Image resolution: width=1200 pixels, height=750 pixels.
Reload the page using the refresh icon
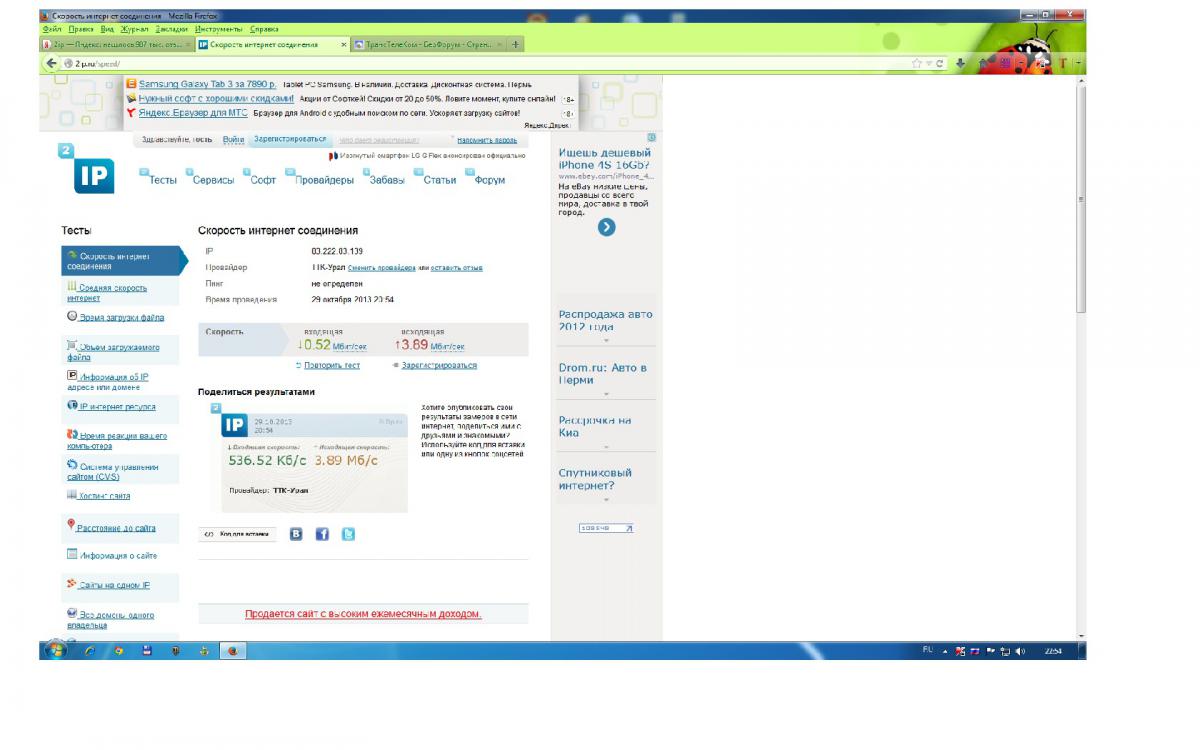point(941,63)
